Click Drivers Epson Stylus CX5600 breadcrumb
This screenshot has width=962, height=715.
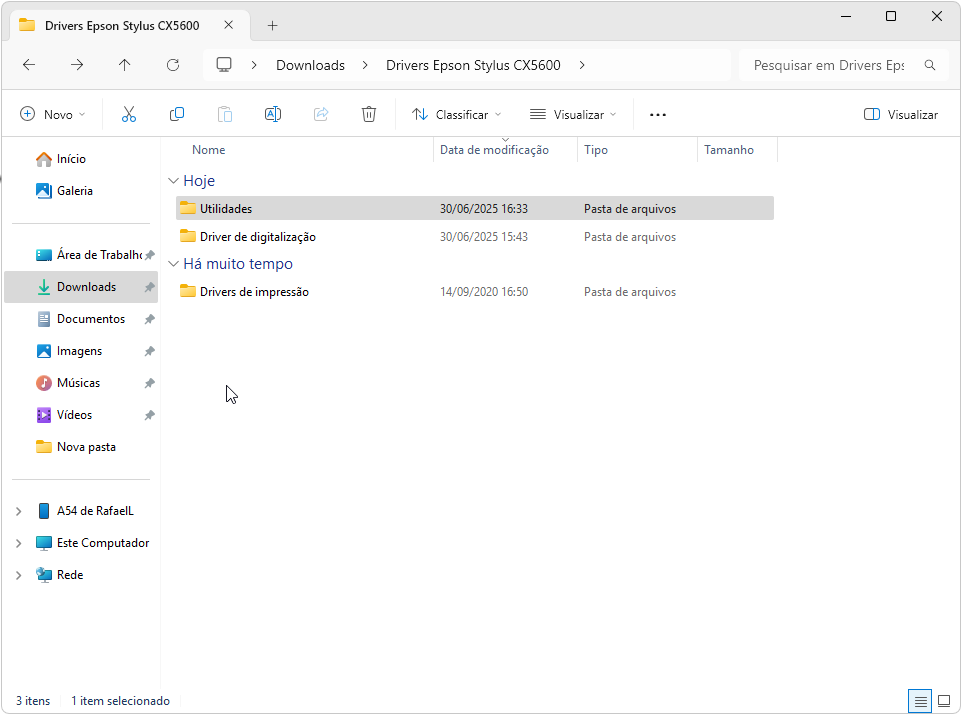click(473, 65)
